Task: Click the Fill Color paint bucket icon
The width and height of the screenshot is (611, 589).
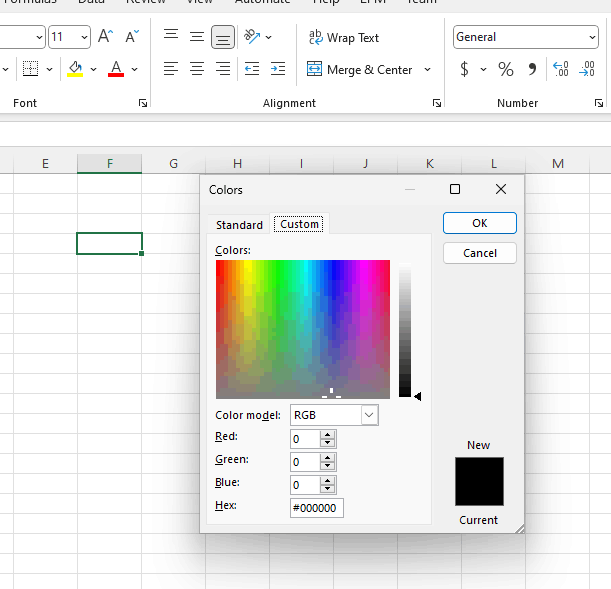Action: tap(76, 69)
